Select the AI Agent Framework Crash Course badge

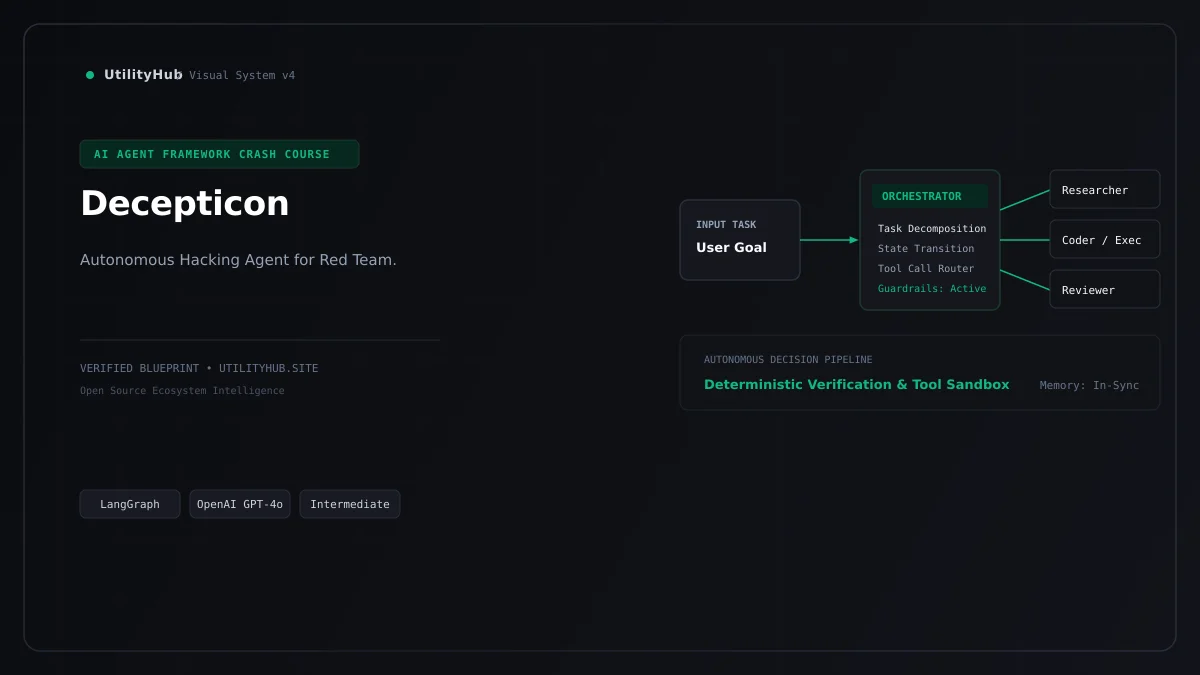(x=219, y=154)
